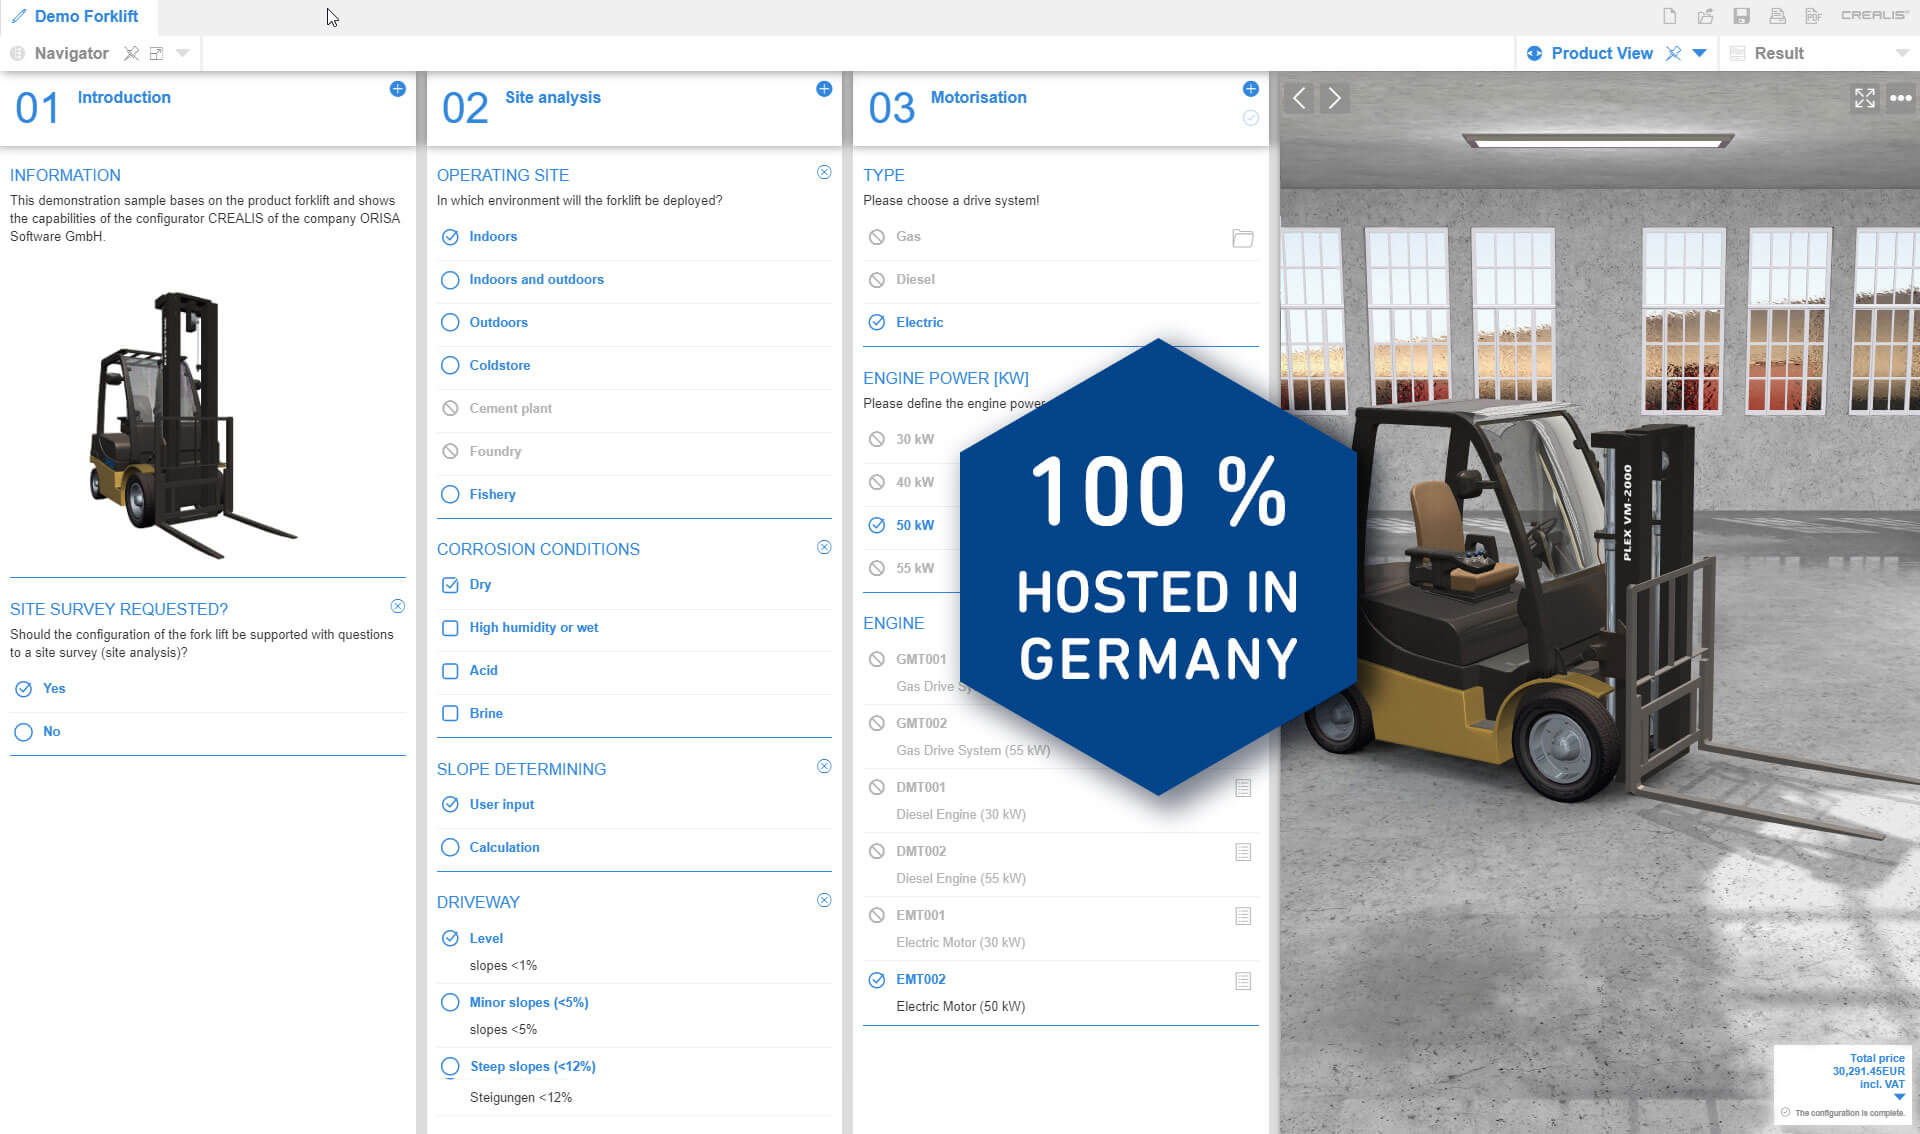Enable Acid corrosion condition
The height and width of the screenshot is (1134, 1920).
pyautogui.click(x=634, y=671)
